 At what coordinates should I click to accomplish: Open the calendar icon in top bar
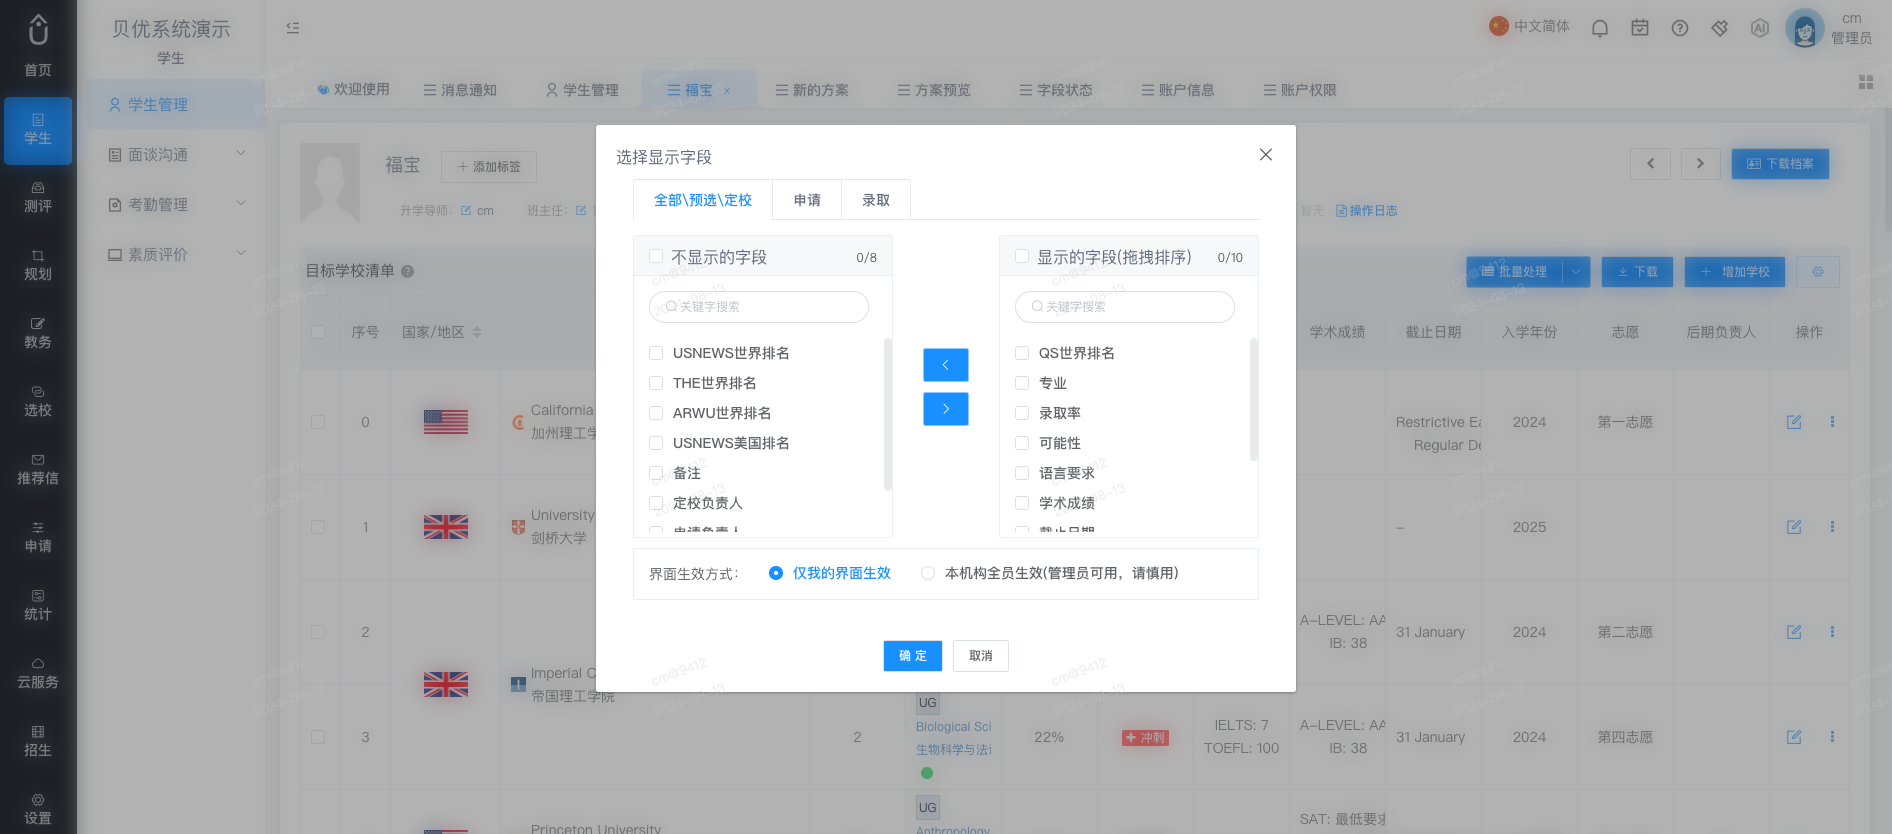coord(1640,28)
